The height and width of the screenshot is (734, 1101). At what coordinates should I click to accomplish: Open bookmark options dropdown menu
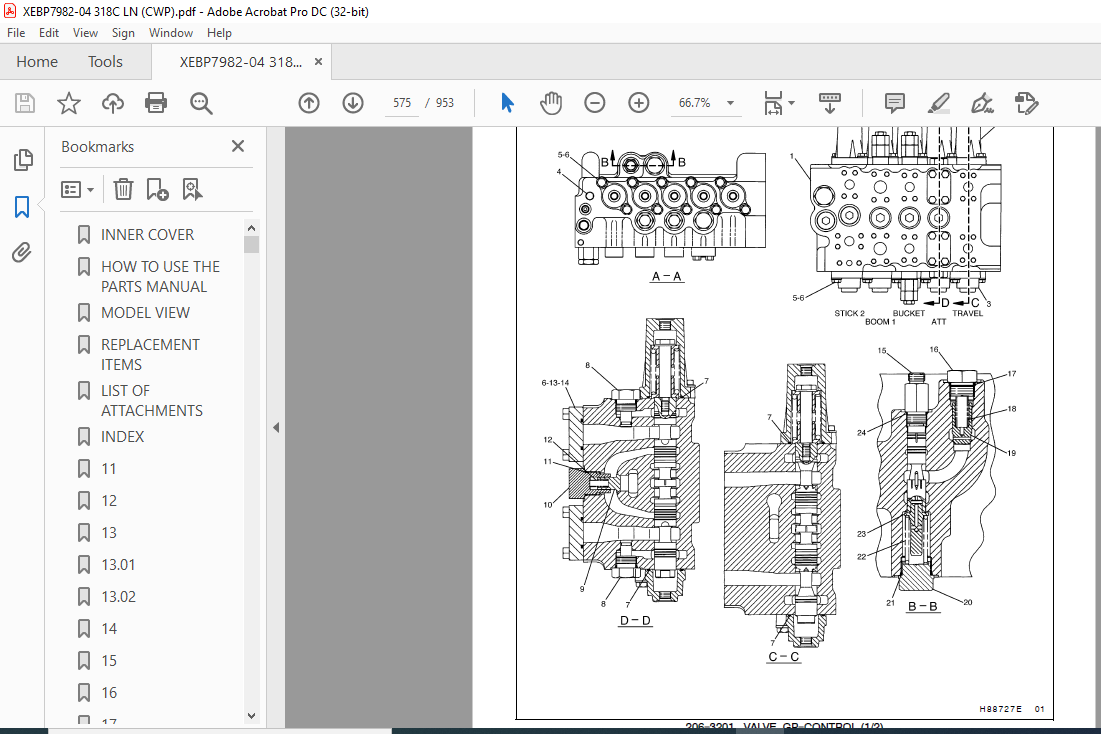(77, 190)
